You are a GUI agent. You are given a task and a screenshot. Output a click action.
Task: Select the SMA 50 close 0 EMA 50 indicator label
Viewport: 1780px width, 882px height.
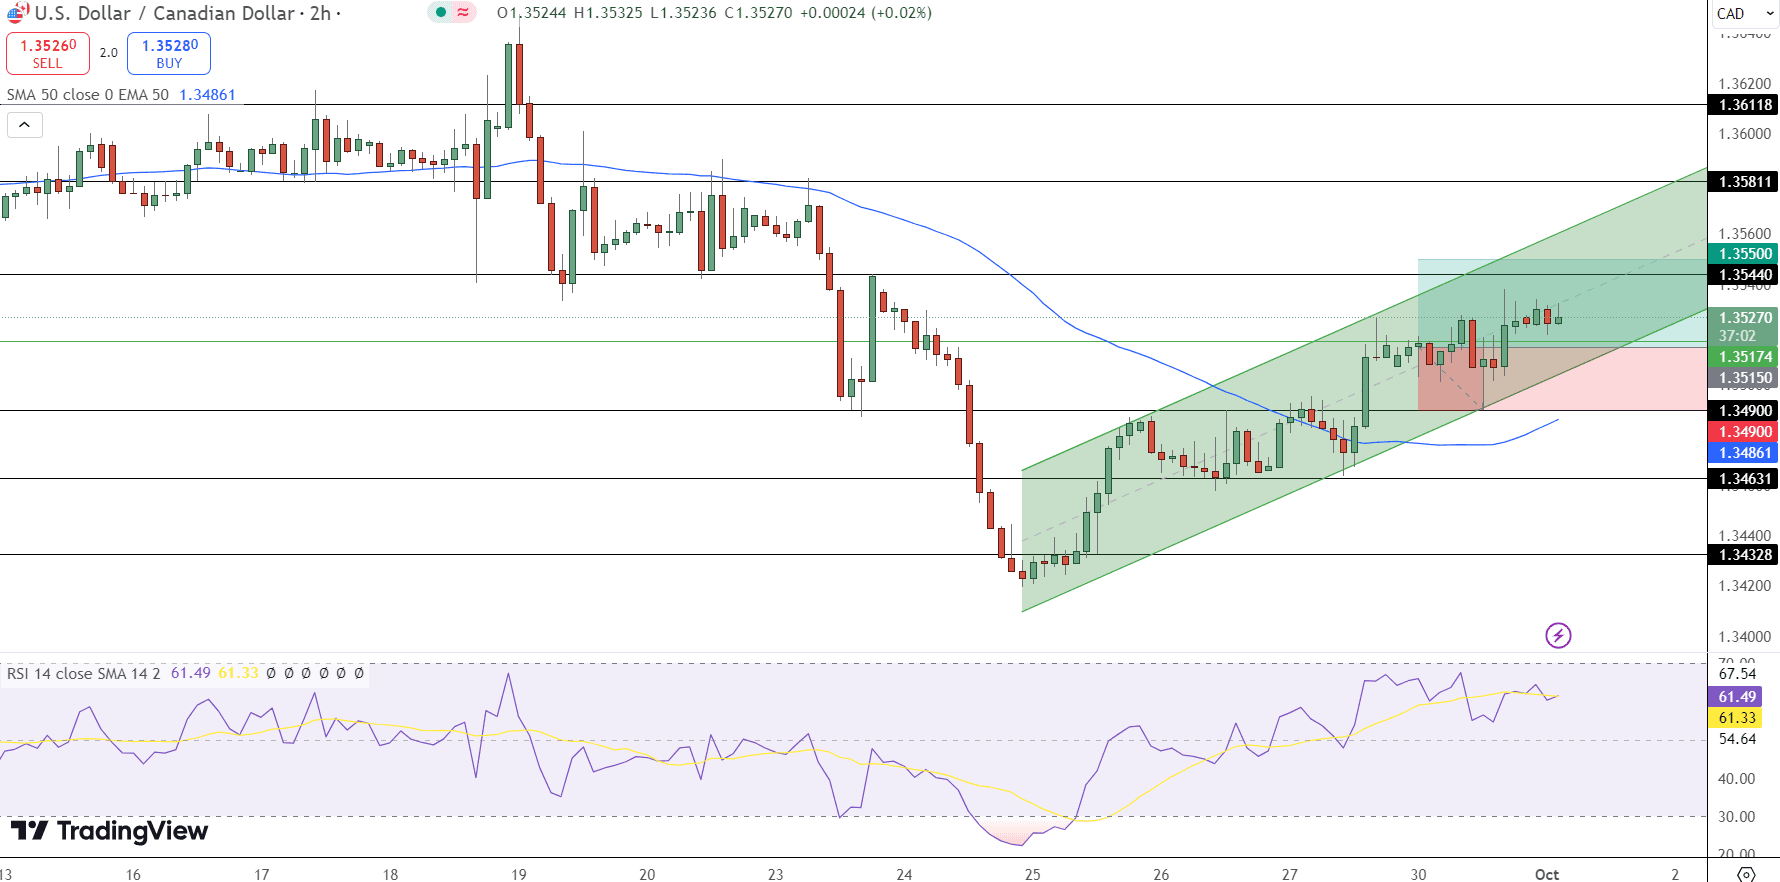tap(88, 95)
